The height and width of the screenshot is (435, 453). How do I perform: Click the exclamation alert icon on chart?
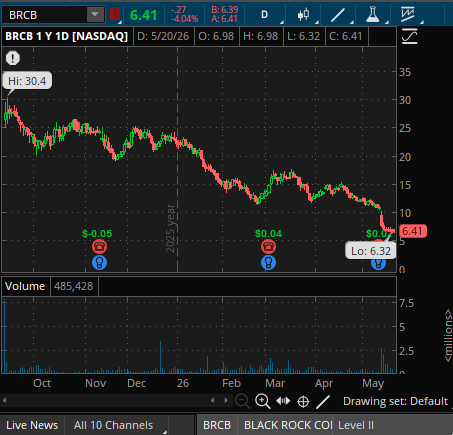13,58
